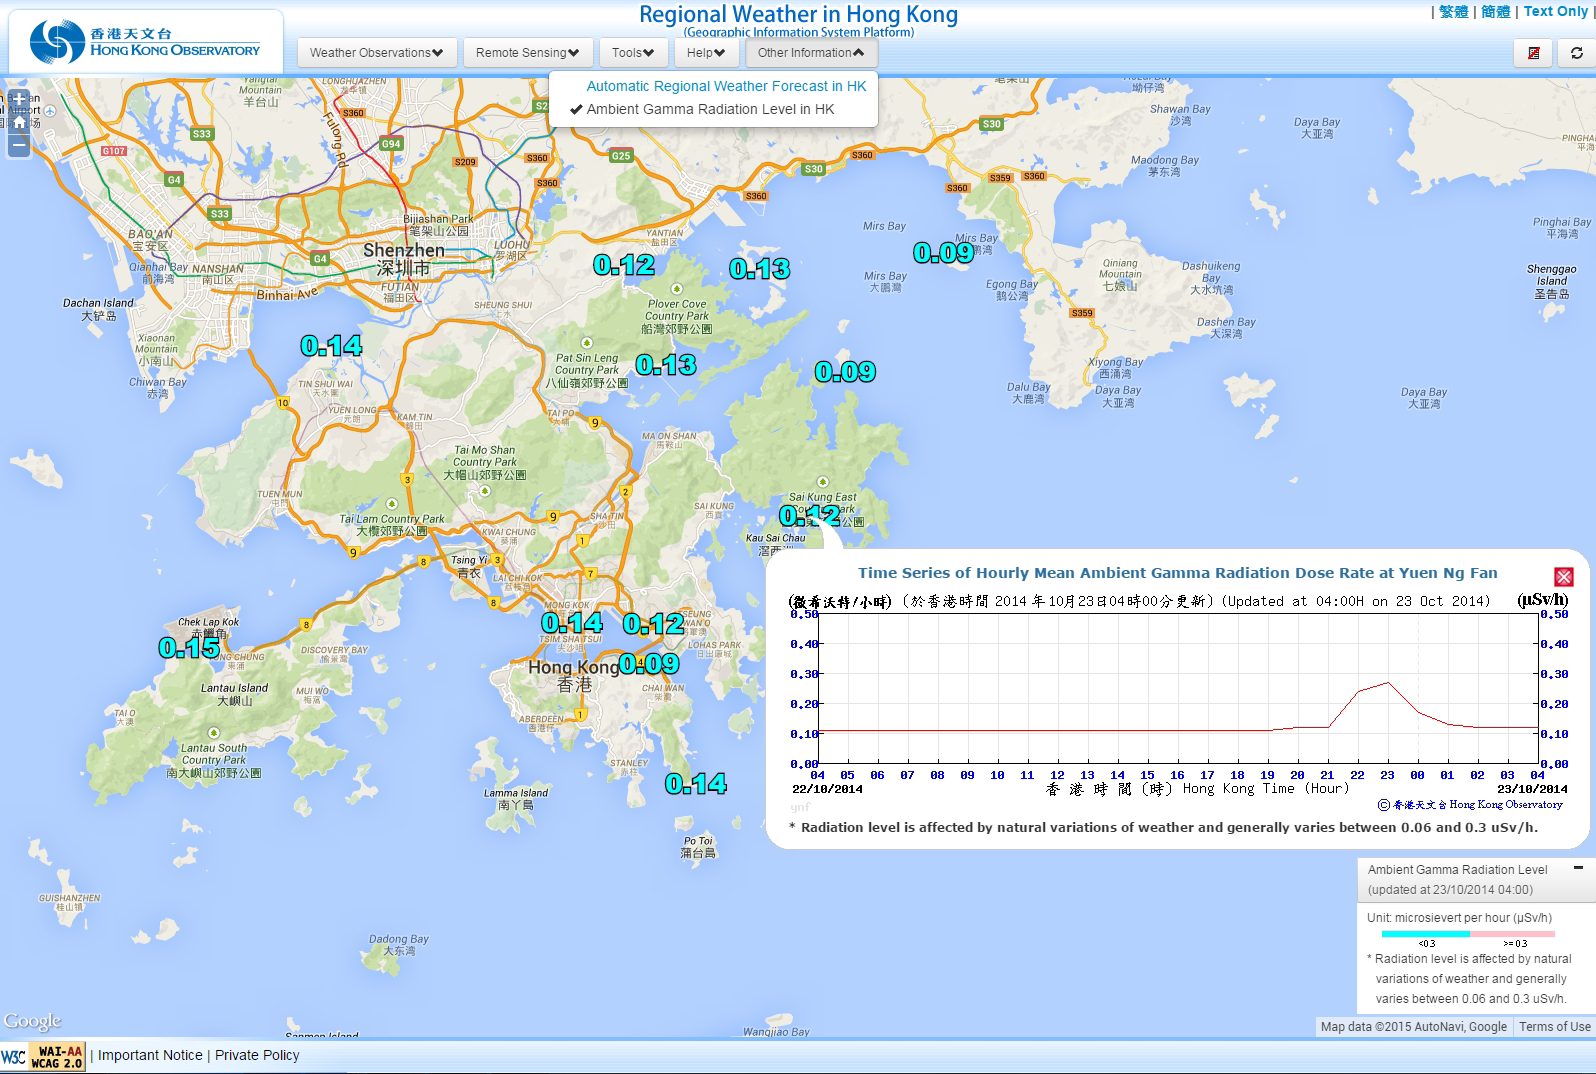Reset map to home extent
The image size is (1596, 1074).
click(19, 122)
